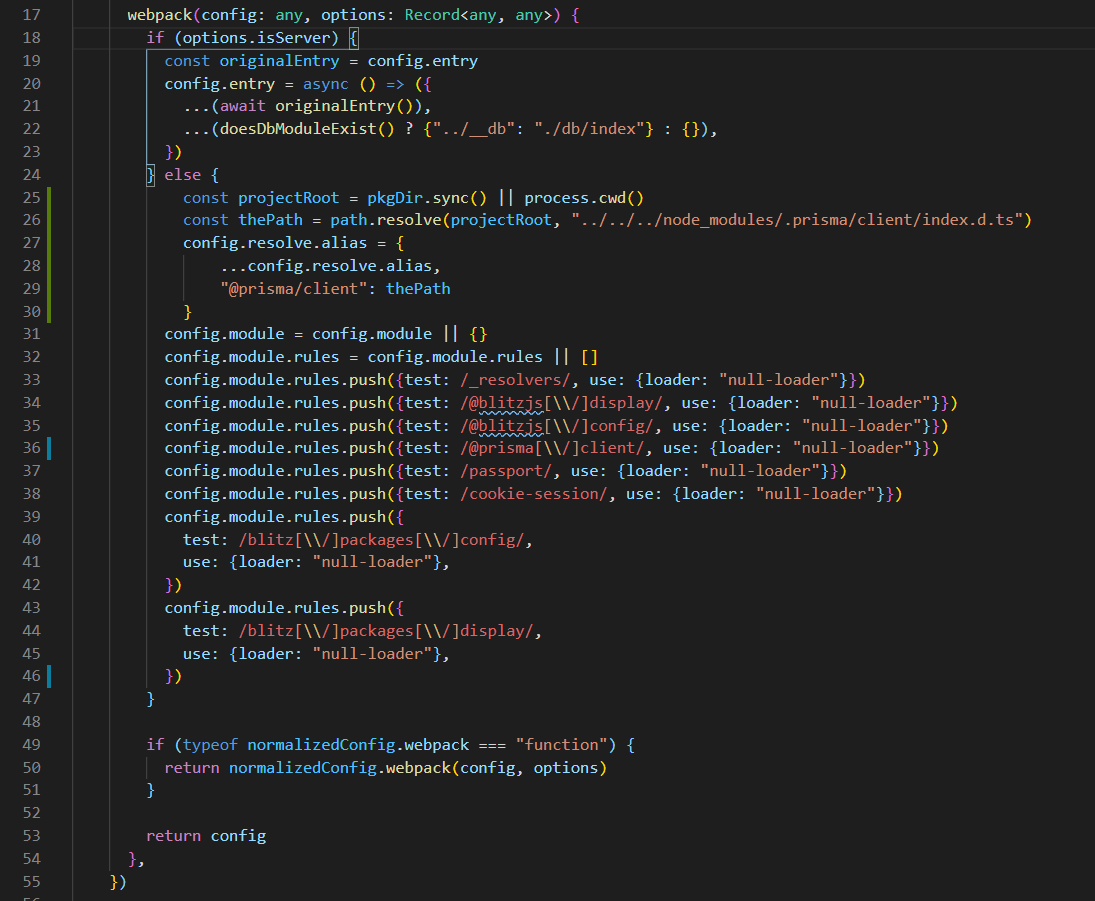Click options.isServer inside the if condition
This screenshot has width=1095, height=901.
pyautogui.click(x=257, y=36)
